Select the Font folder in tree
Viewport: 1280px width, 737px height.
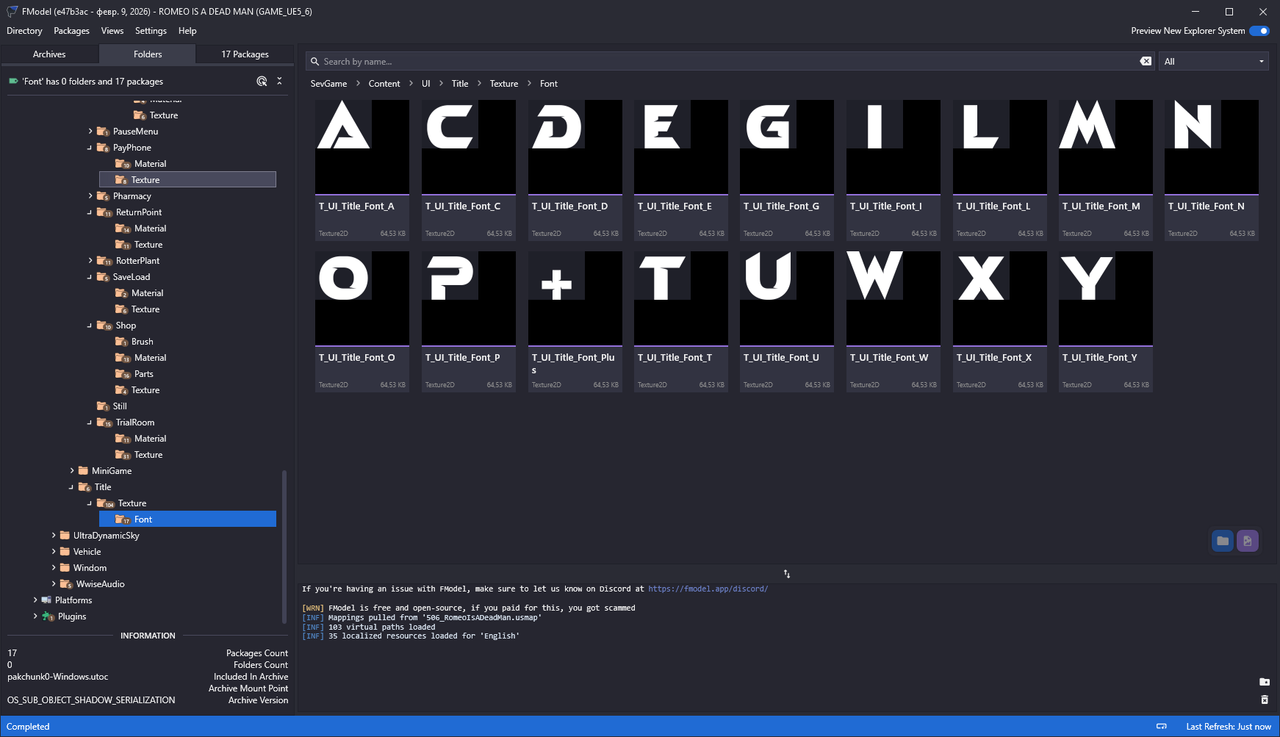(188, 519)
